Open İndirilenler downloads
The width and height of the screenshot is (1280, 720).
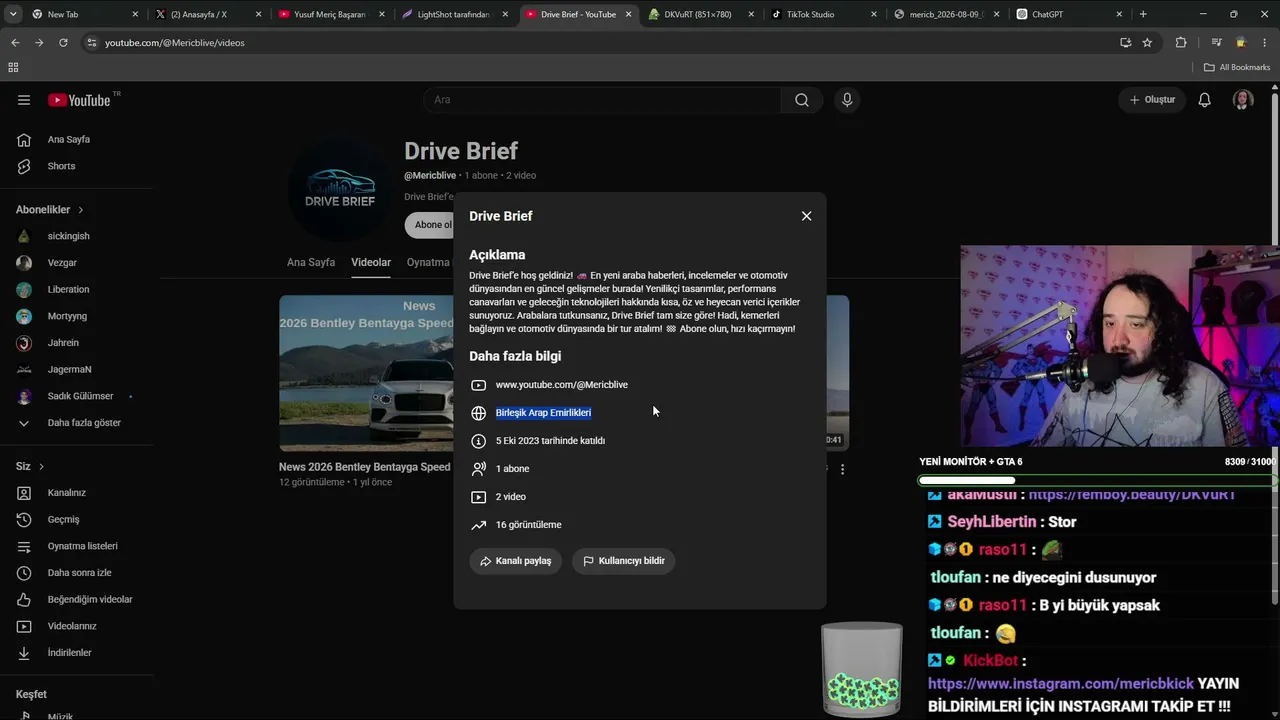[69, 653]
